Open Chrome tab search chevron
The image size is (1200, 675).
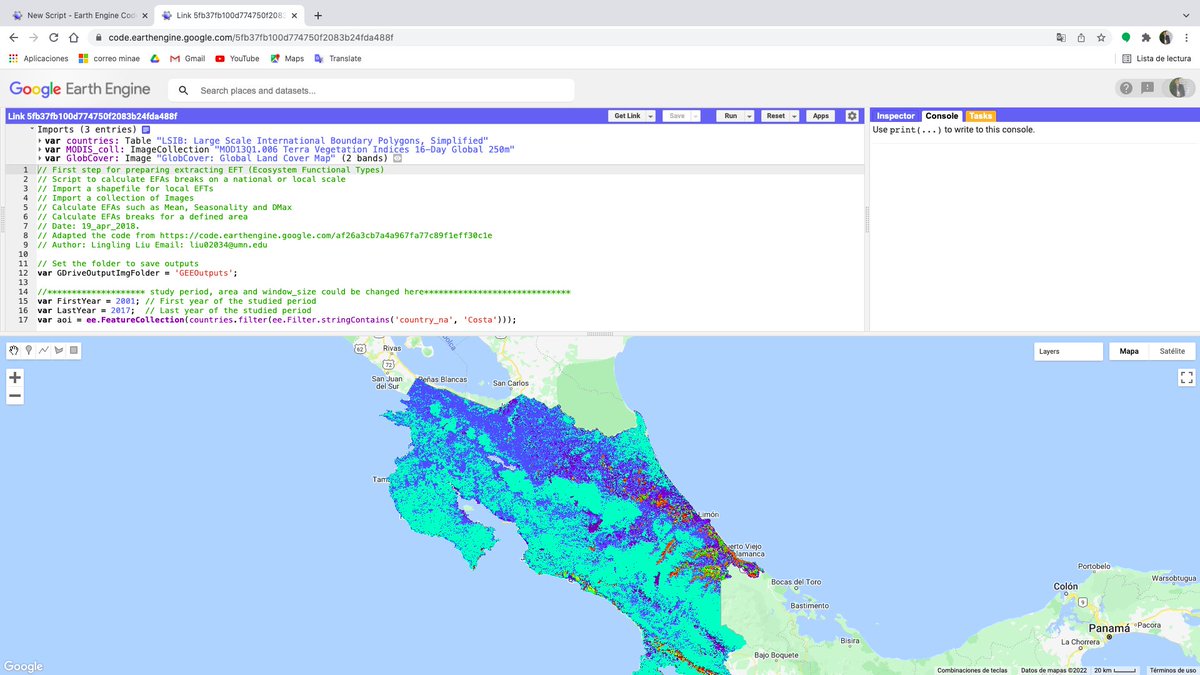click(x=1186, y=15)
